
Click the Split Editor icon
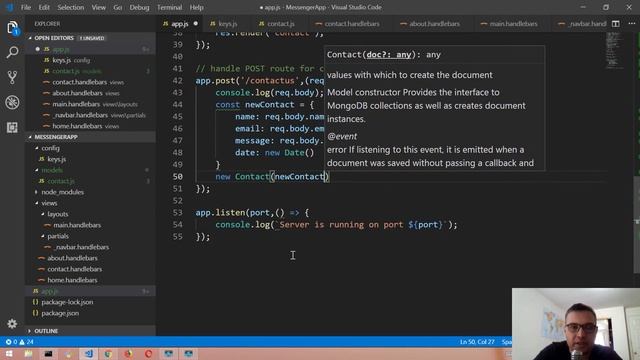(x=616, y=24)
